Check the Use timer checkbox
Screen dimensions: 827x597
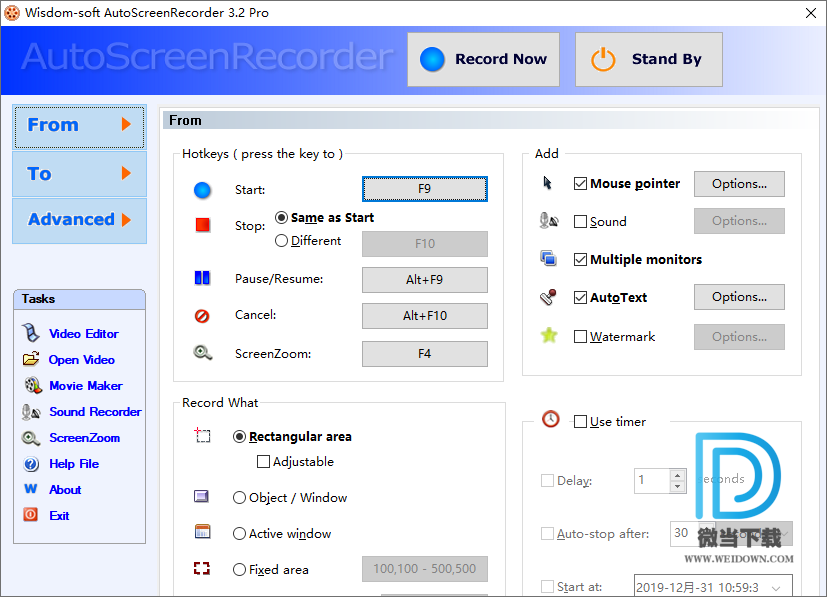580,421
